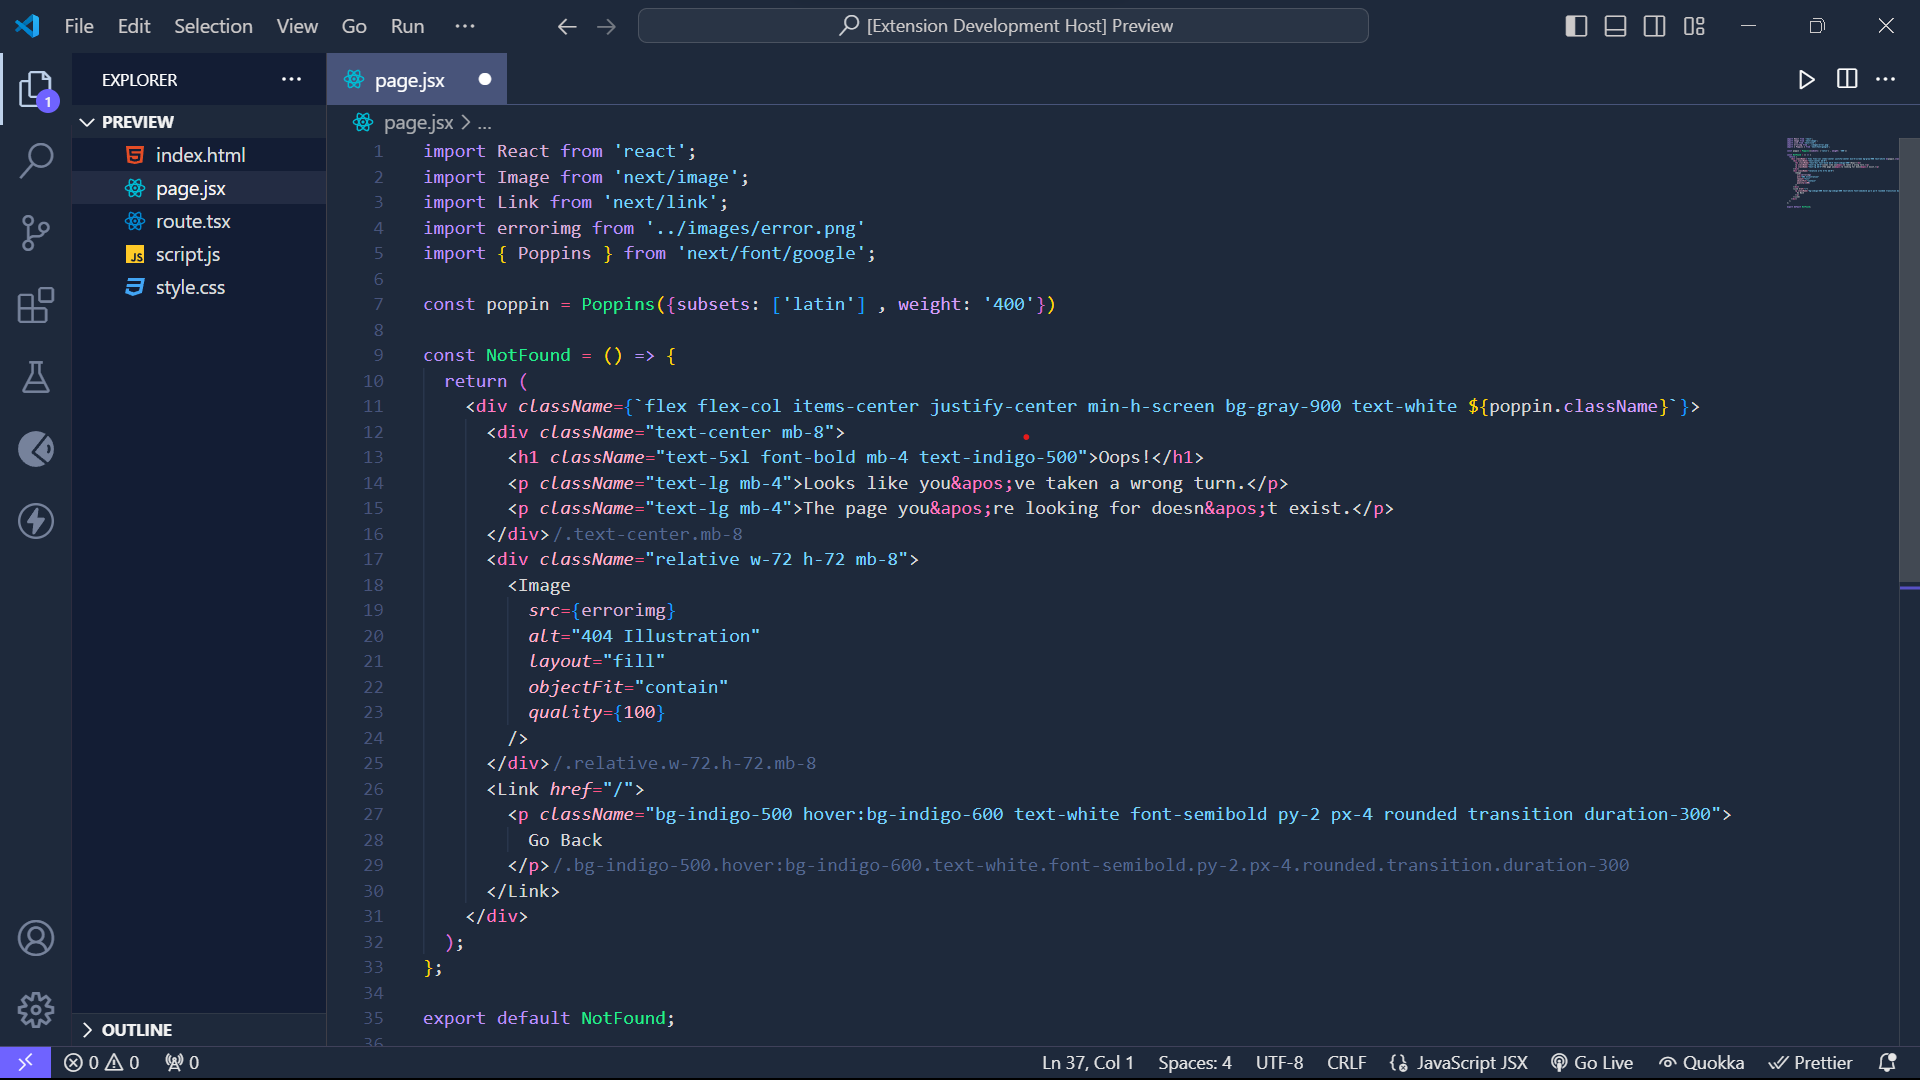1920x1080 pixels.
Task: Change encoding UTF-8 in status bar
Action: pos(1279,1062)
